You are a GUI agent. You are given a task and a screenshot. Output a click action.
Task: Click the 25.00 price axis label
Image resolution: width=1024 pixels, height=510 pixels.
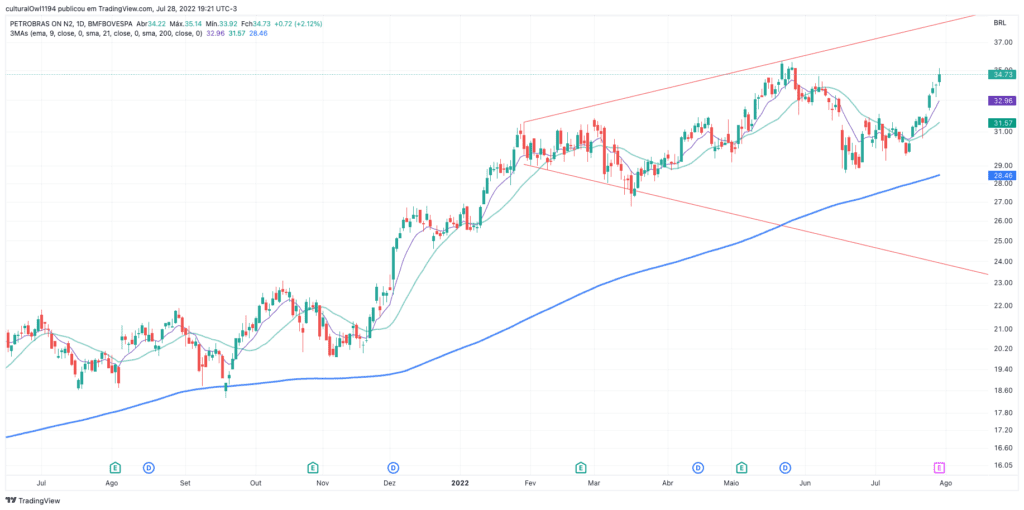click(1002, 241)
